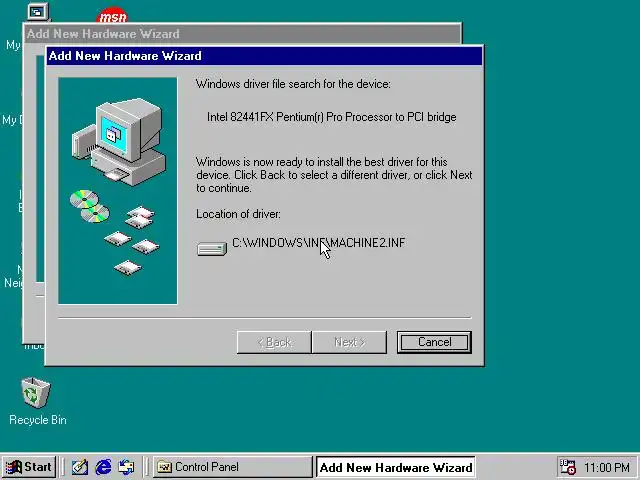Select Add New Hardware Wizard taskbar button
640x480 pixels.
[x=396, y=467]
